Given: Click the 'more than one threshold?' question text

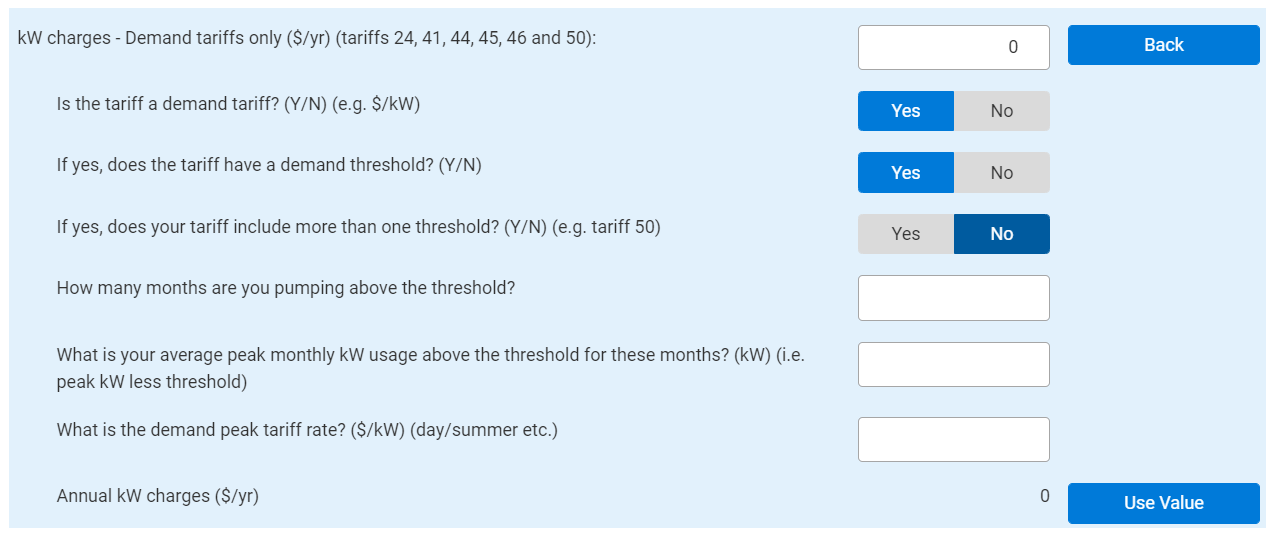Looking at the screenshot, I should tap(358, 227).
